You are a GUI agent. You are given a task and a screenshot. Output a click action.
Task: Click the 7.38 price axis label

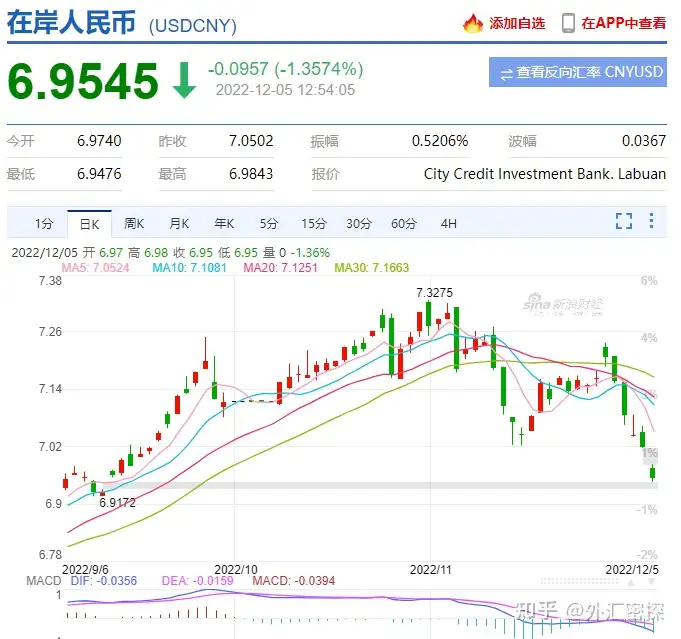pos(50,281)
